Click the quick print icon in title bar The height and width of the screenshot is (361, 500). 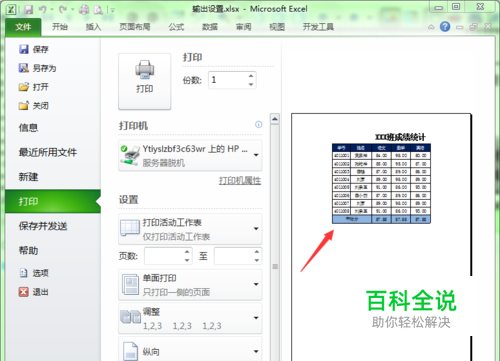[84, 10]
